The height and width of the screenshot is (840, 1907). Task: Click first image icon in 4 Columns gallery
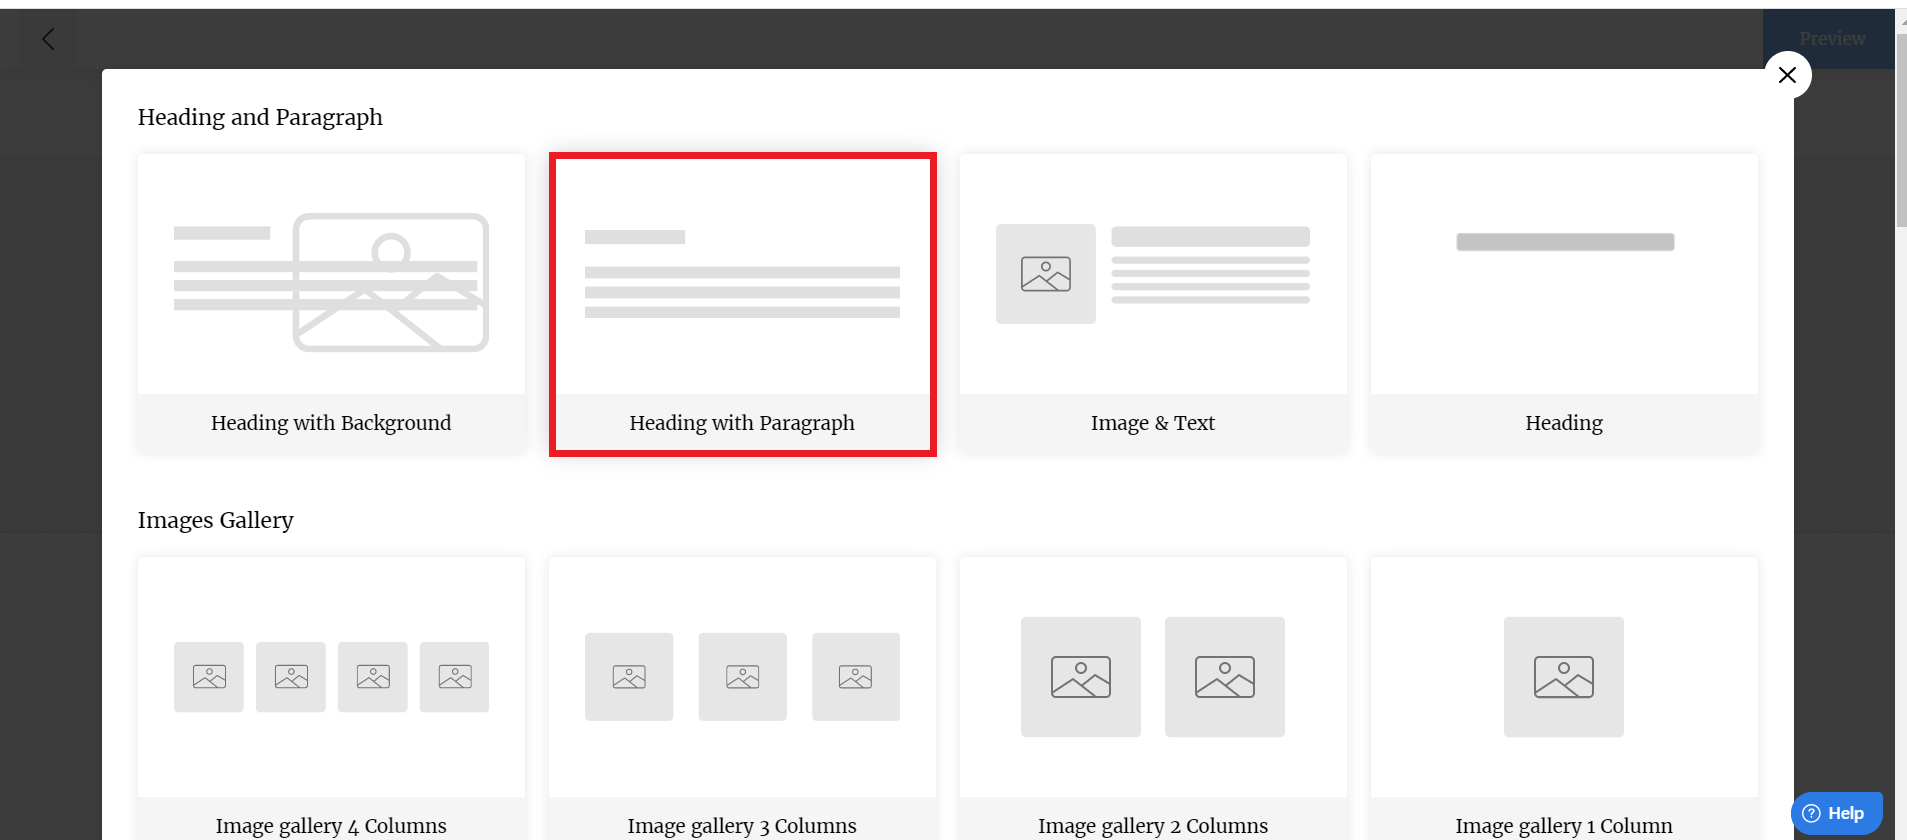click(x=209, y=677)
